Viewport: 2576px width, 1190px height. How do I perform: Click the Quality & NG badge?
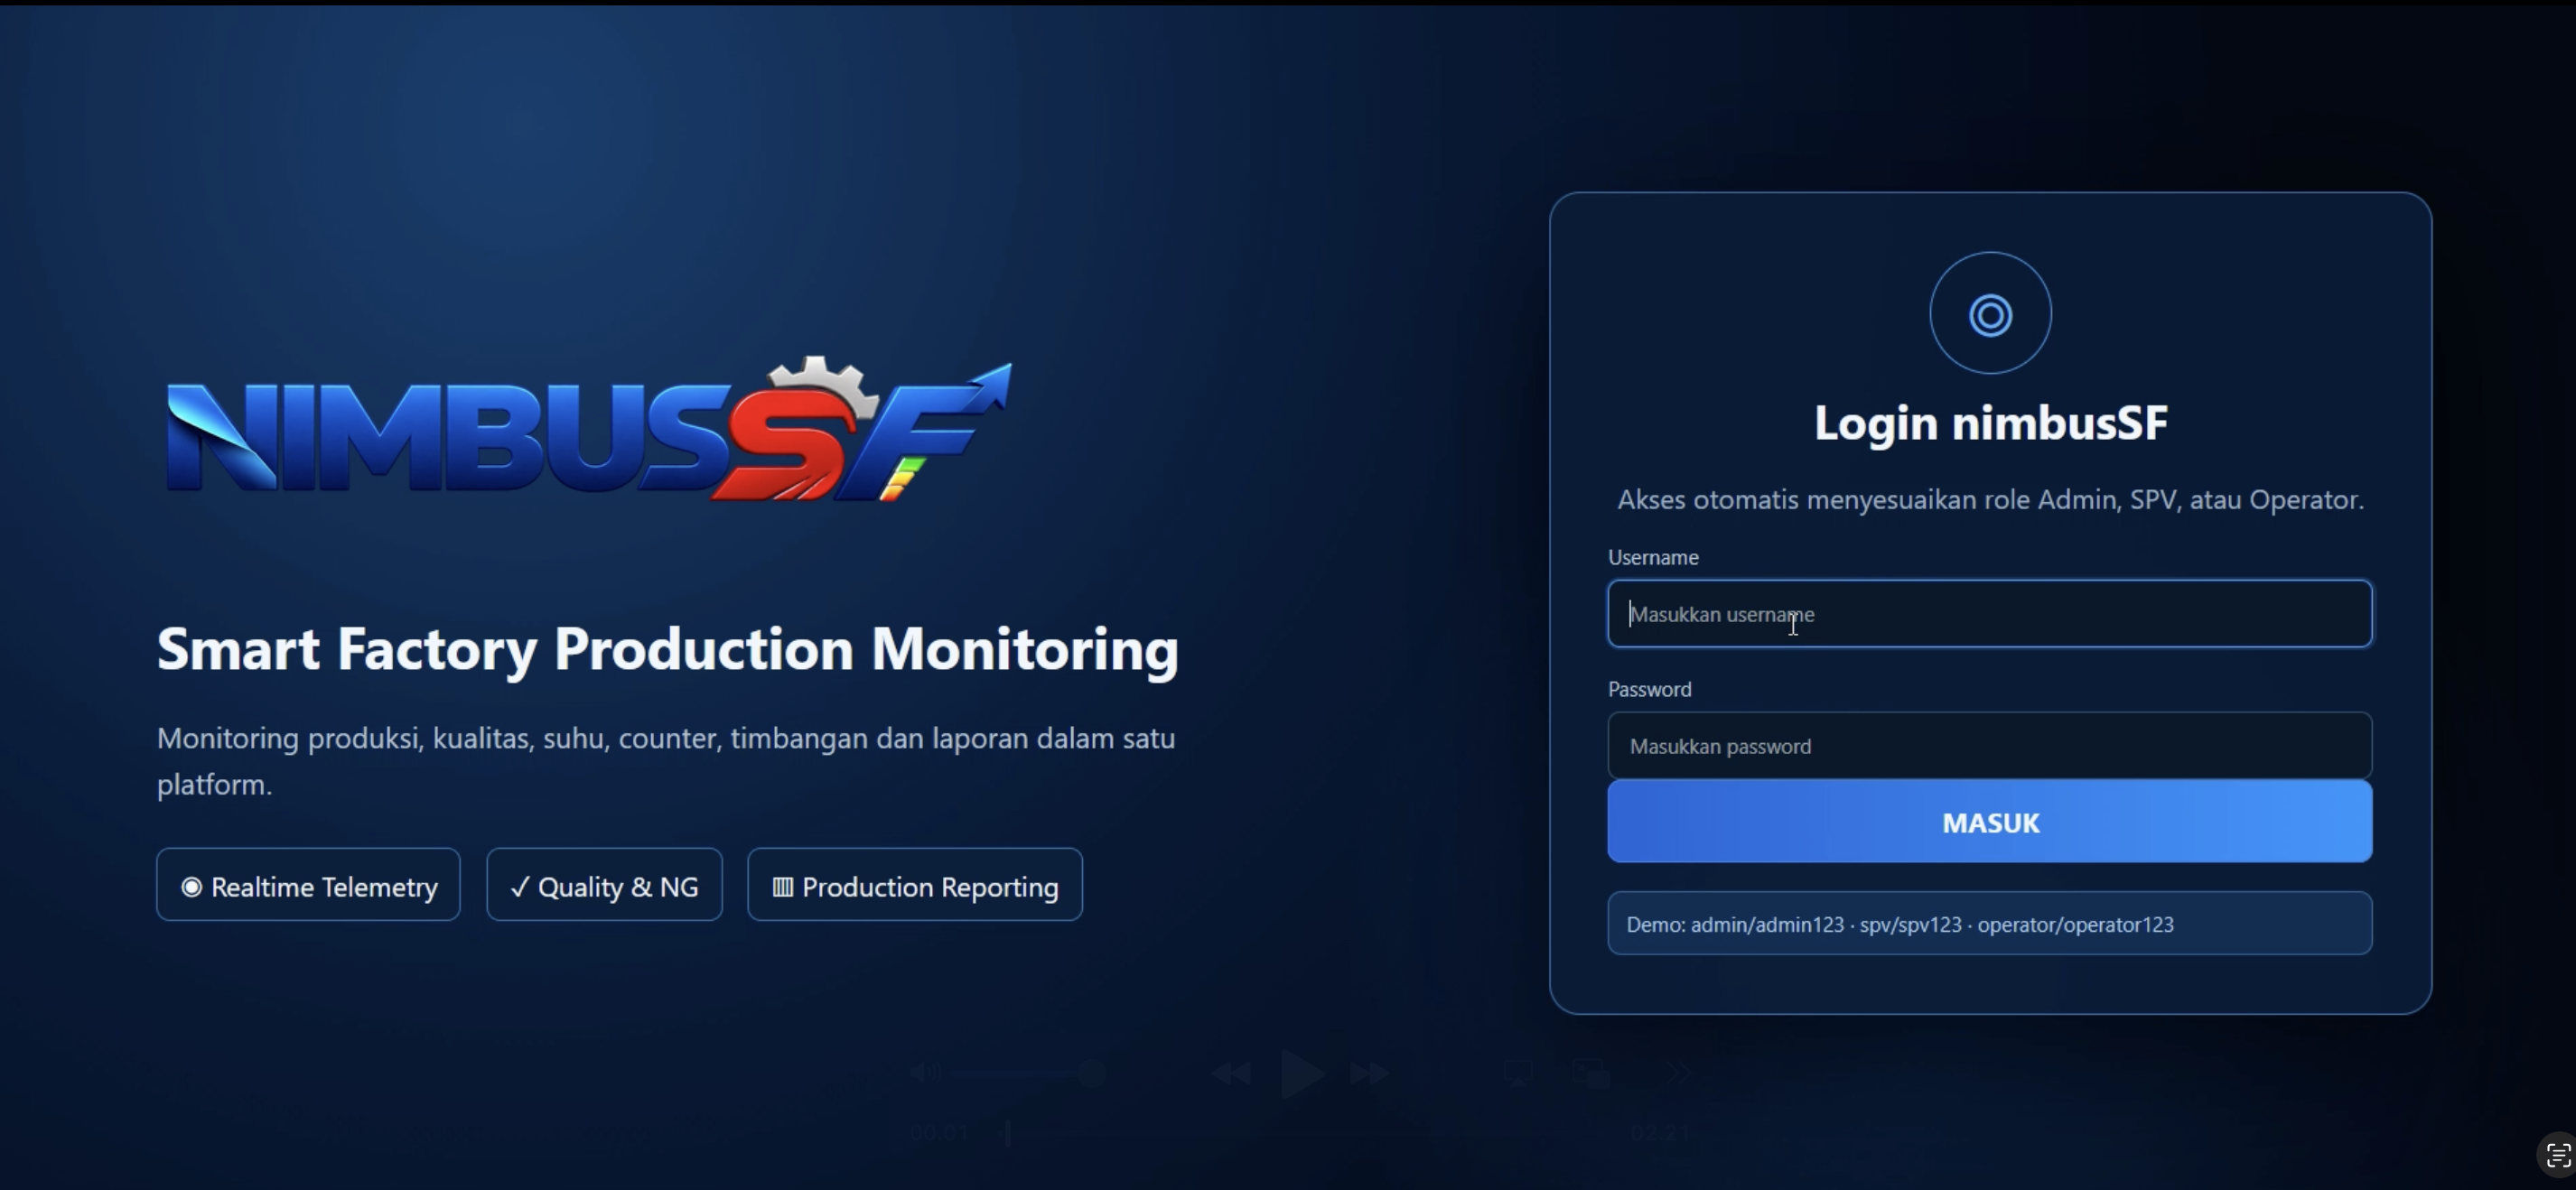[x=604, y=885]
